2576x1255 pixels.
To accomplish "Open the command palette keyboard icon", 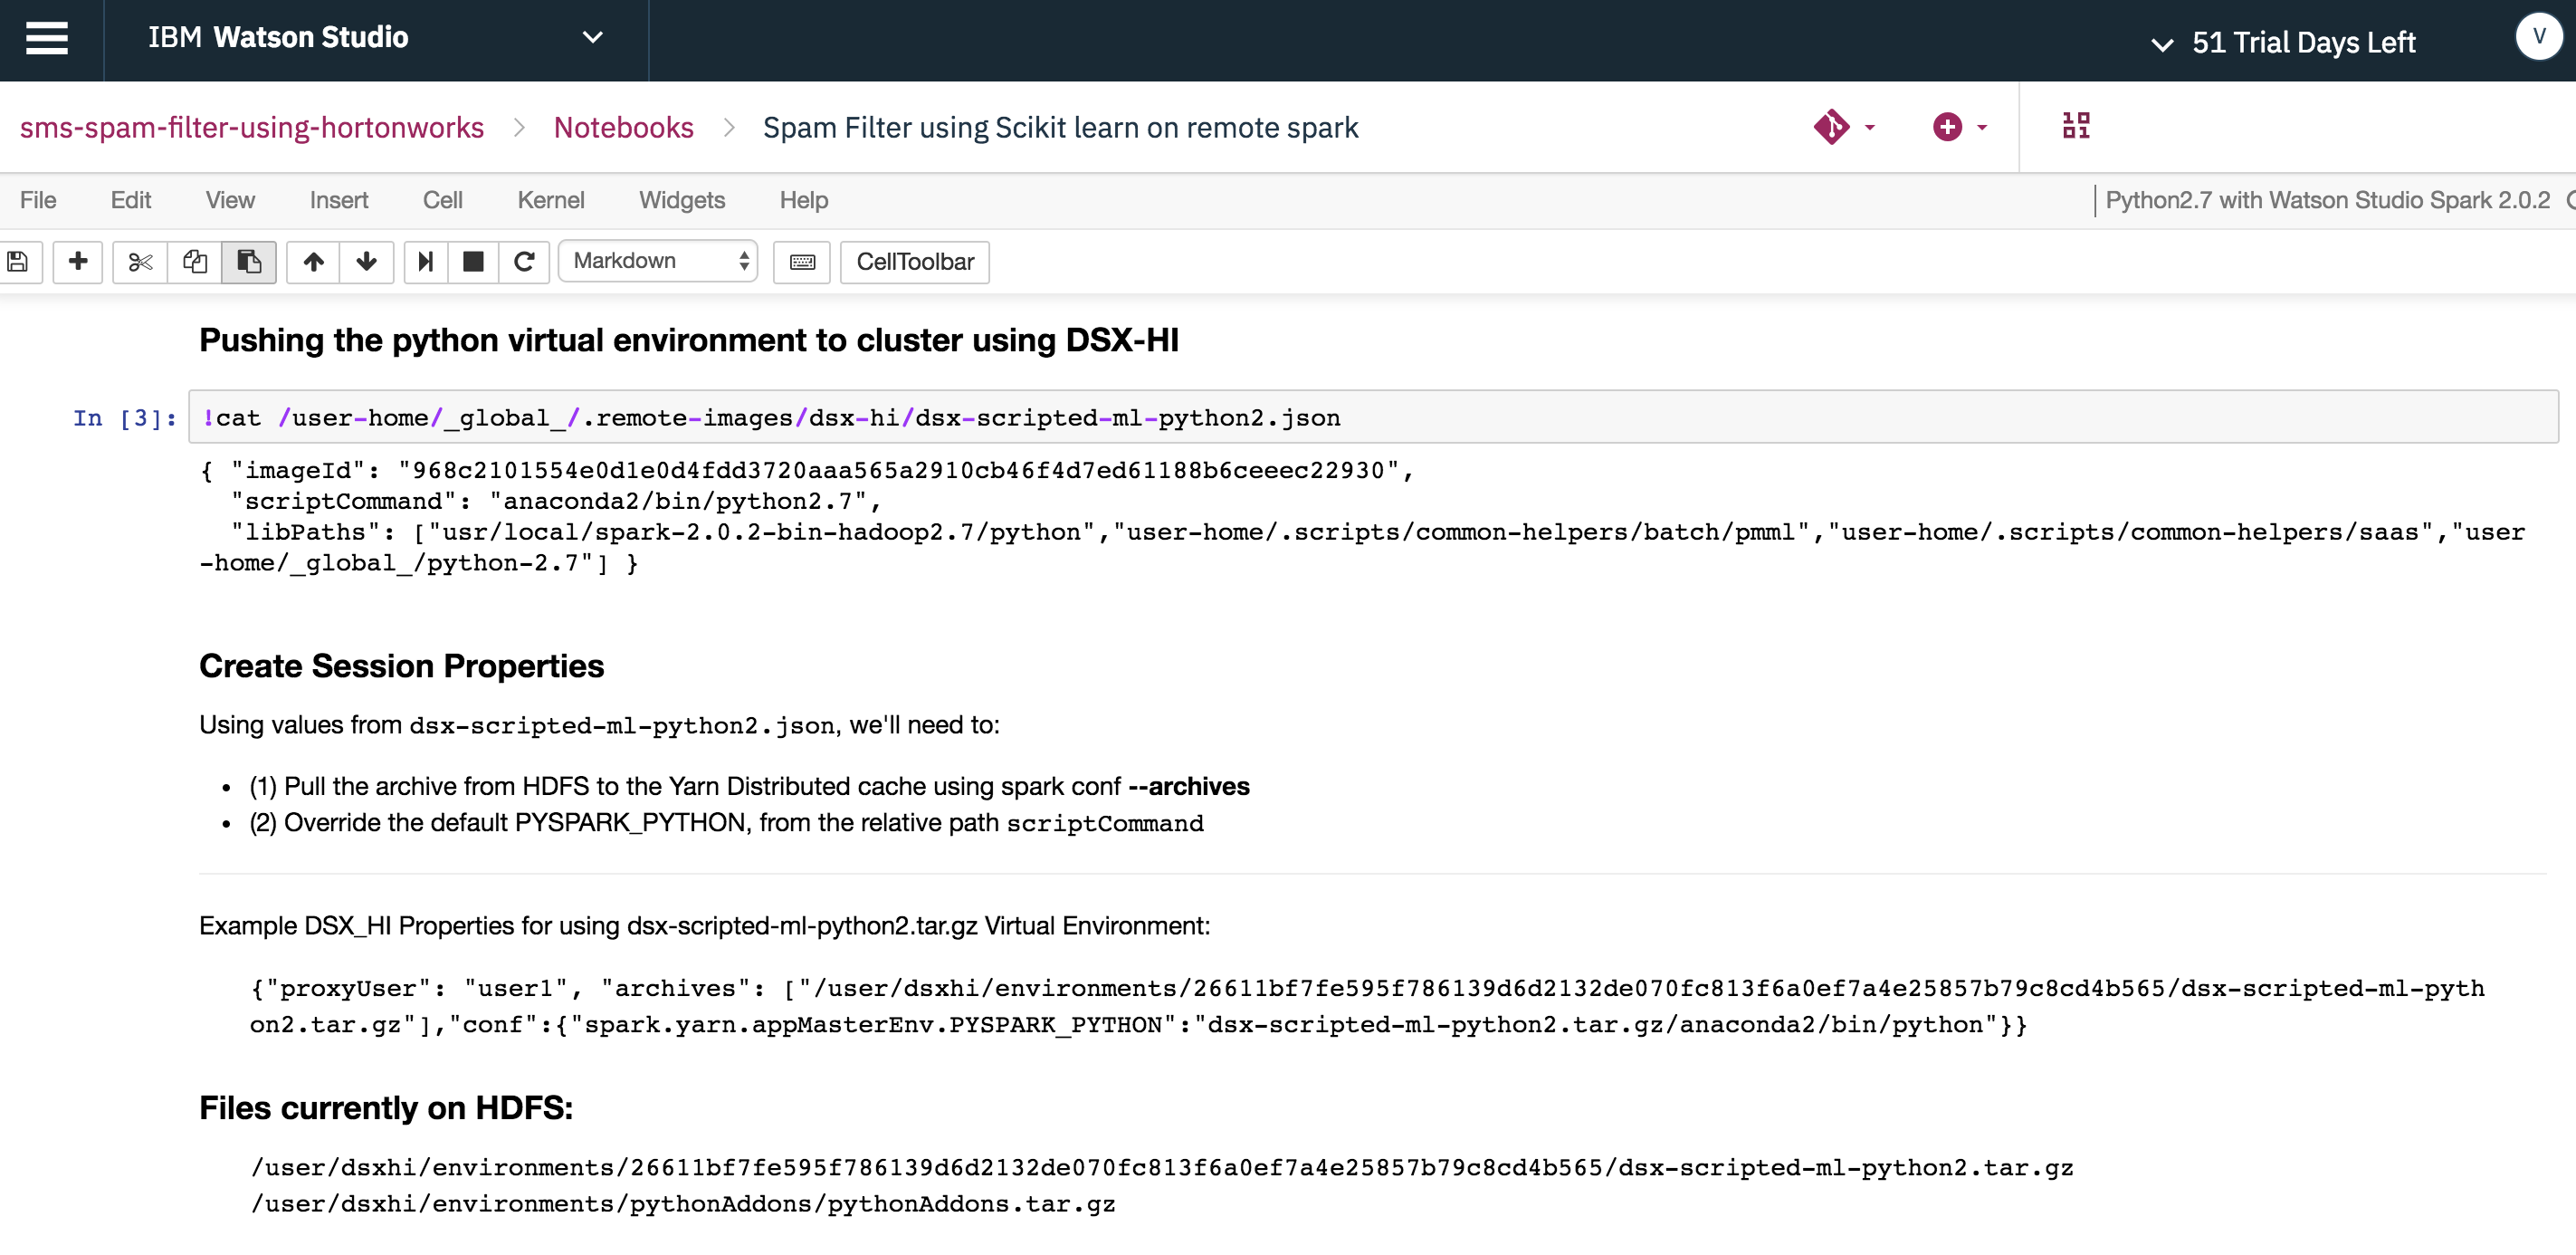I will (x=802, y=262).
